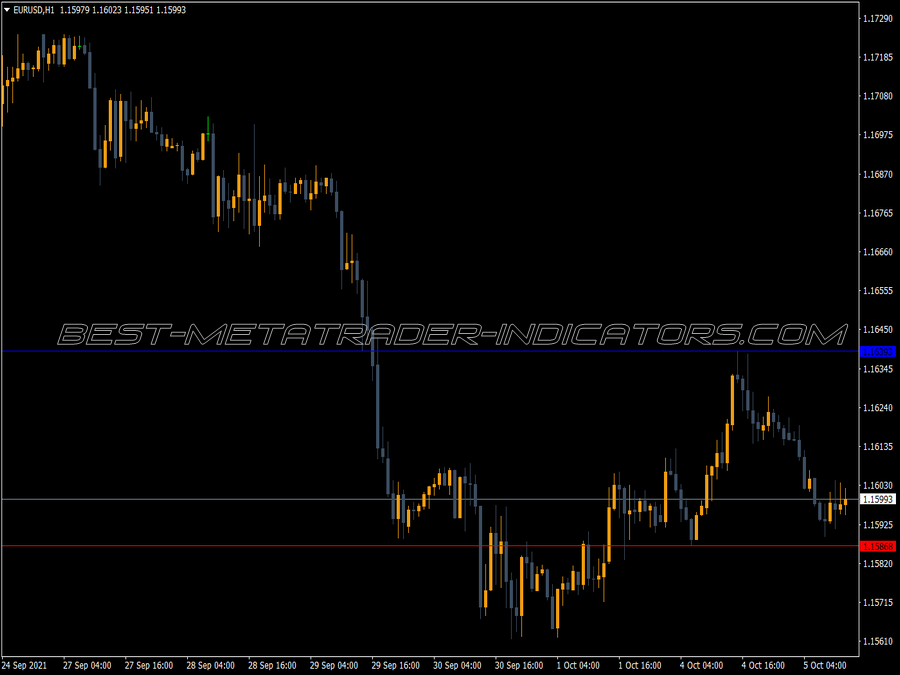Click price scale label 1.15715
This screenshot has width=900, height=675.
pos(878,602)
